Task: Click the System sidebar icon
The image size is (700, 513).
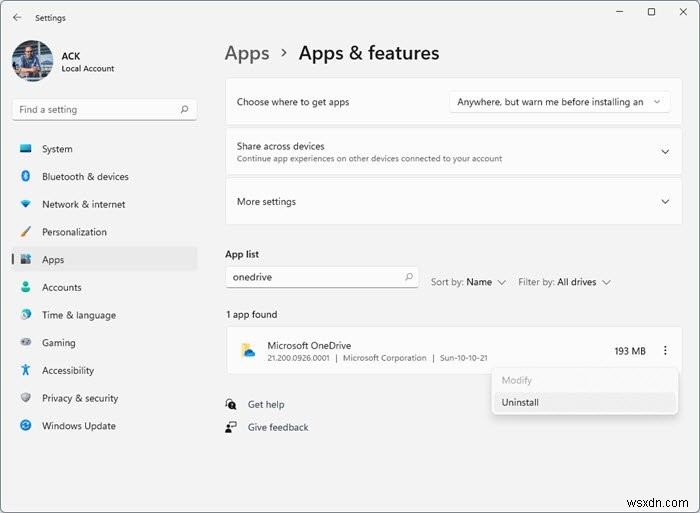Action: pos(26,149)
